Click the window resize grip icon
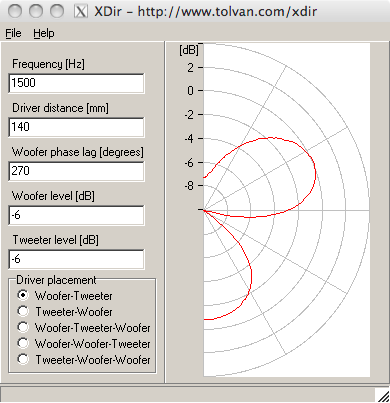The image size is (390, 403). (383, 396)
